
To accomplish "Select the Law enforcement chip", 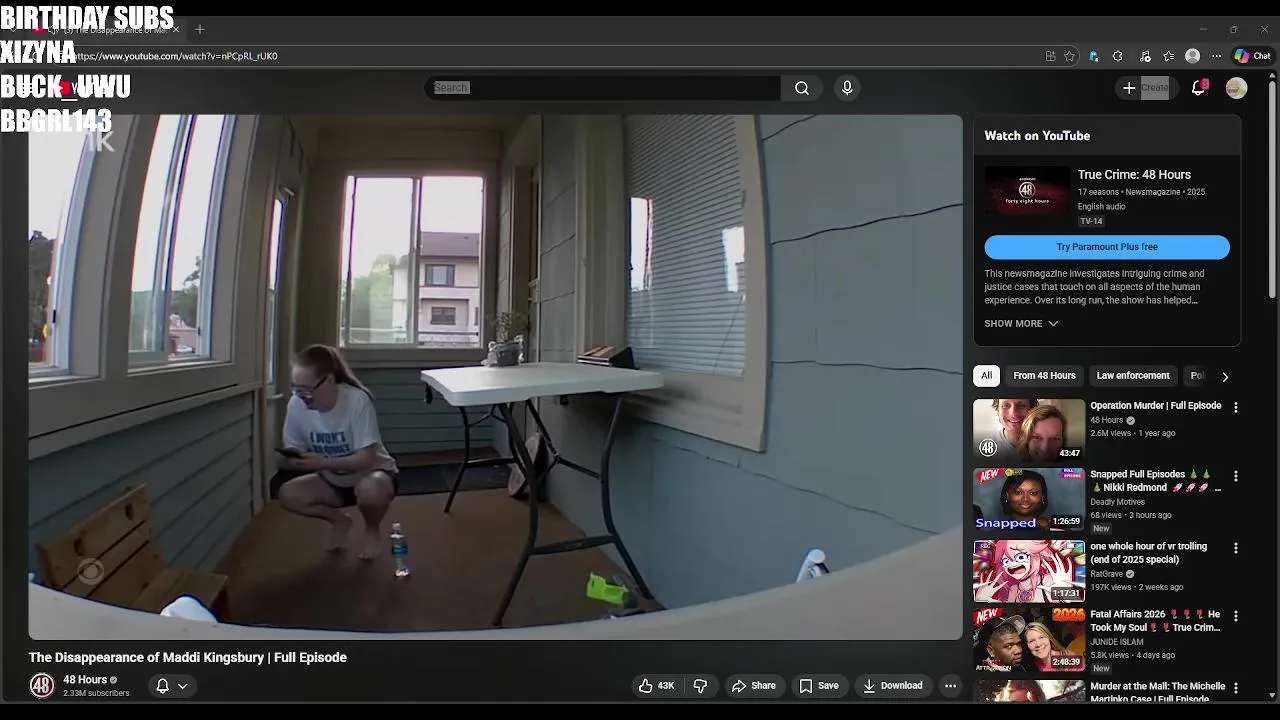I will [1133, 376].
